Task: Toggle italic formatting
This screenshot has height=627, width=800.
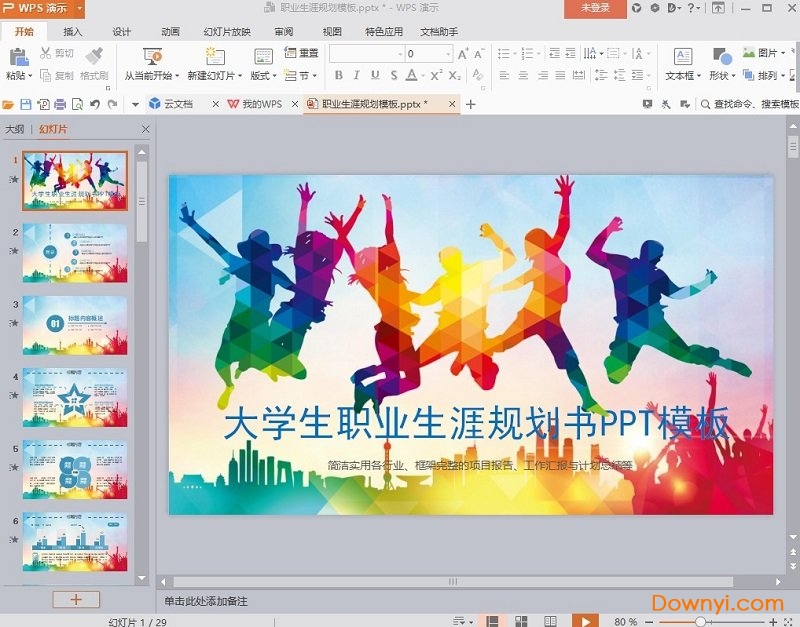Action: [356, 74]
